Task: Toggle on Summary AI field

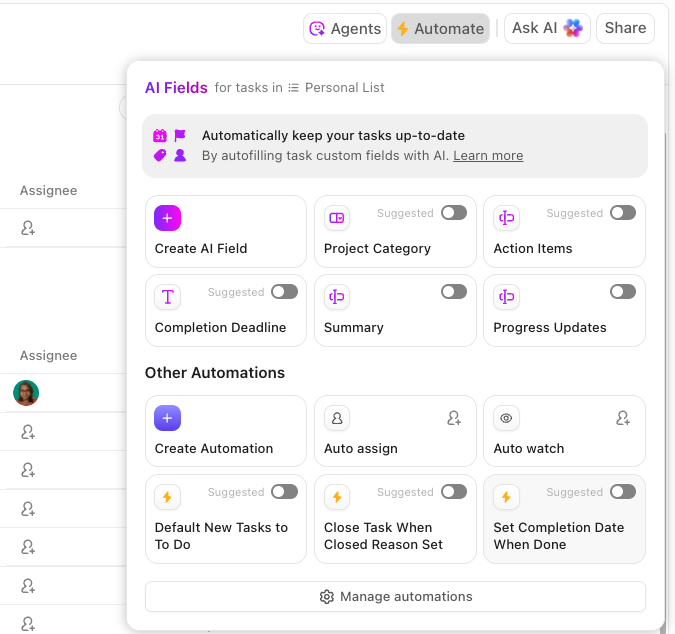Action: tap(454, 291)
